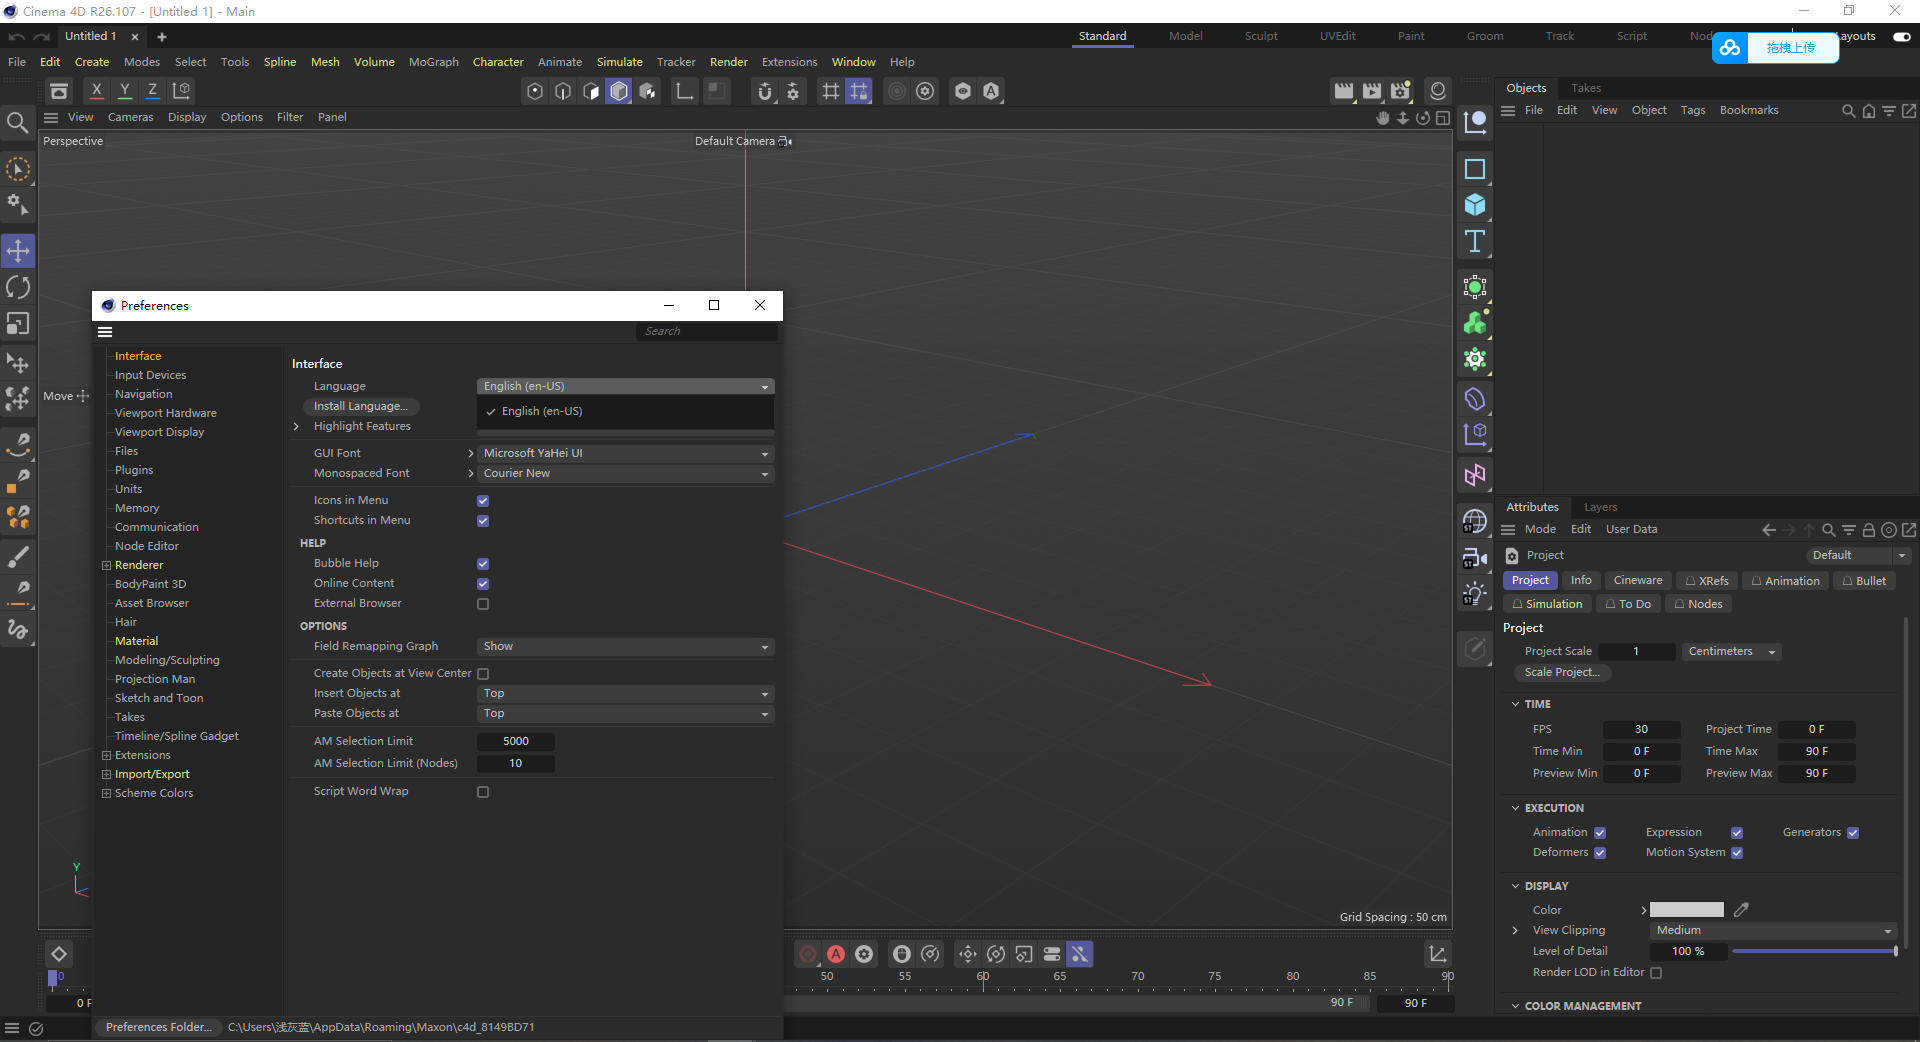Open the GUI Font dropdown
This screenshot has height=1042, width=1920.
625,453
